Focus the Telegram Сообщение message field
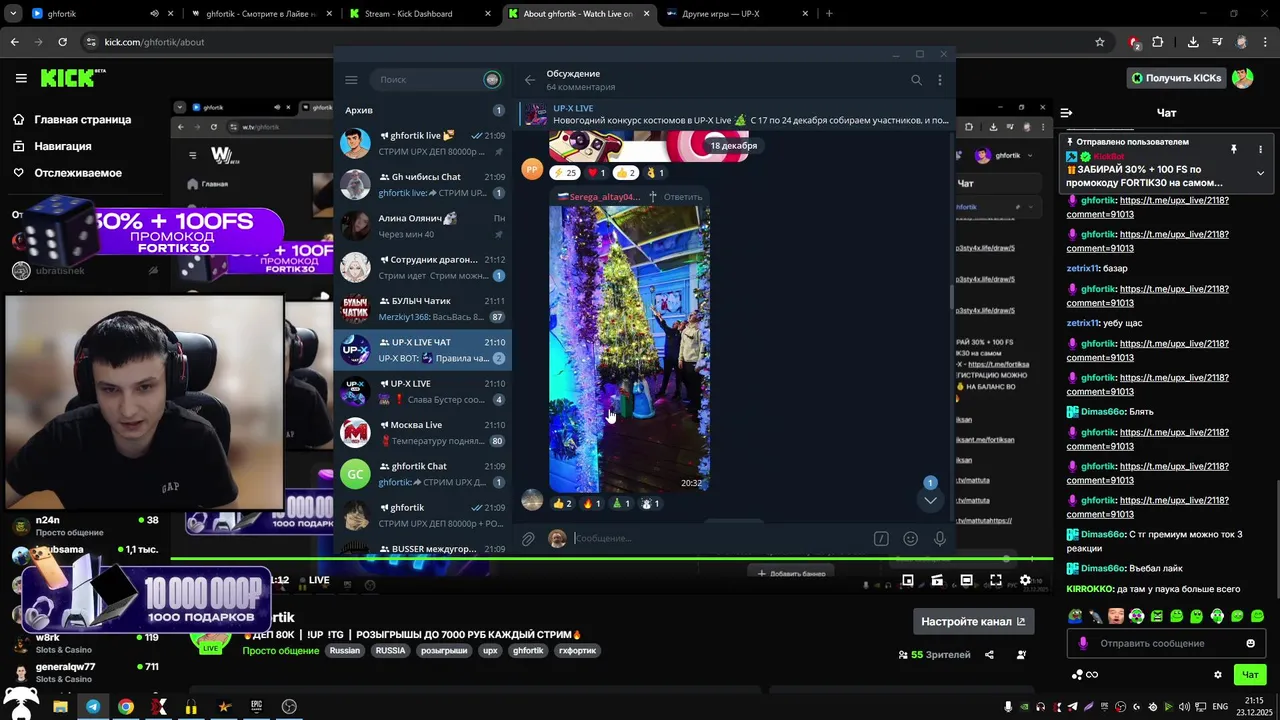 click(x=720, y=539)
